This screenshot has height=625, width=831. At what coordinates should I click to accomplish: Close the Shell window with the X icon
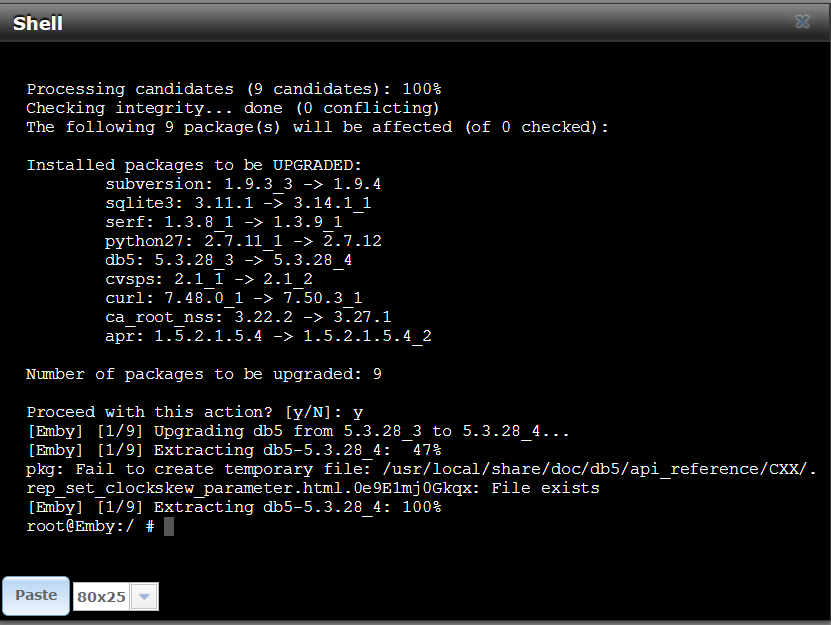click(802, 22)
